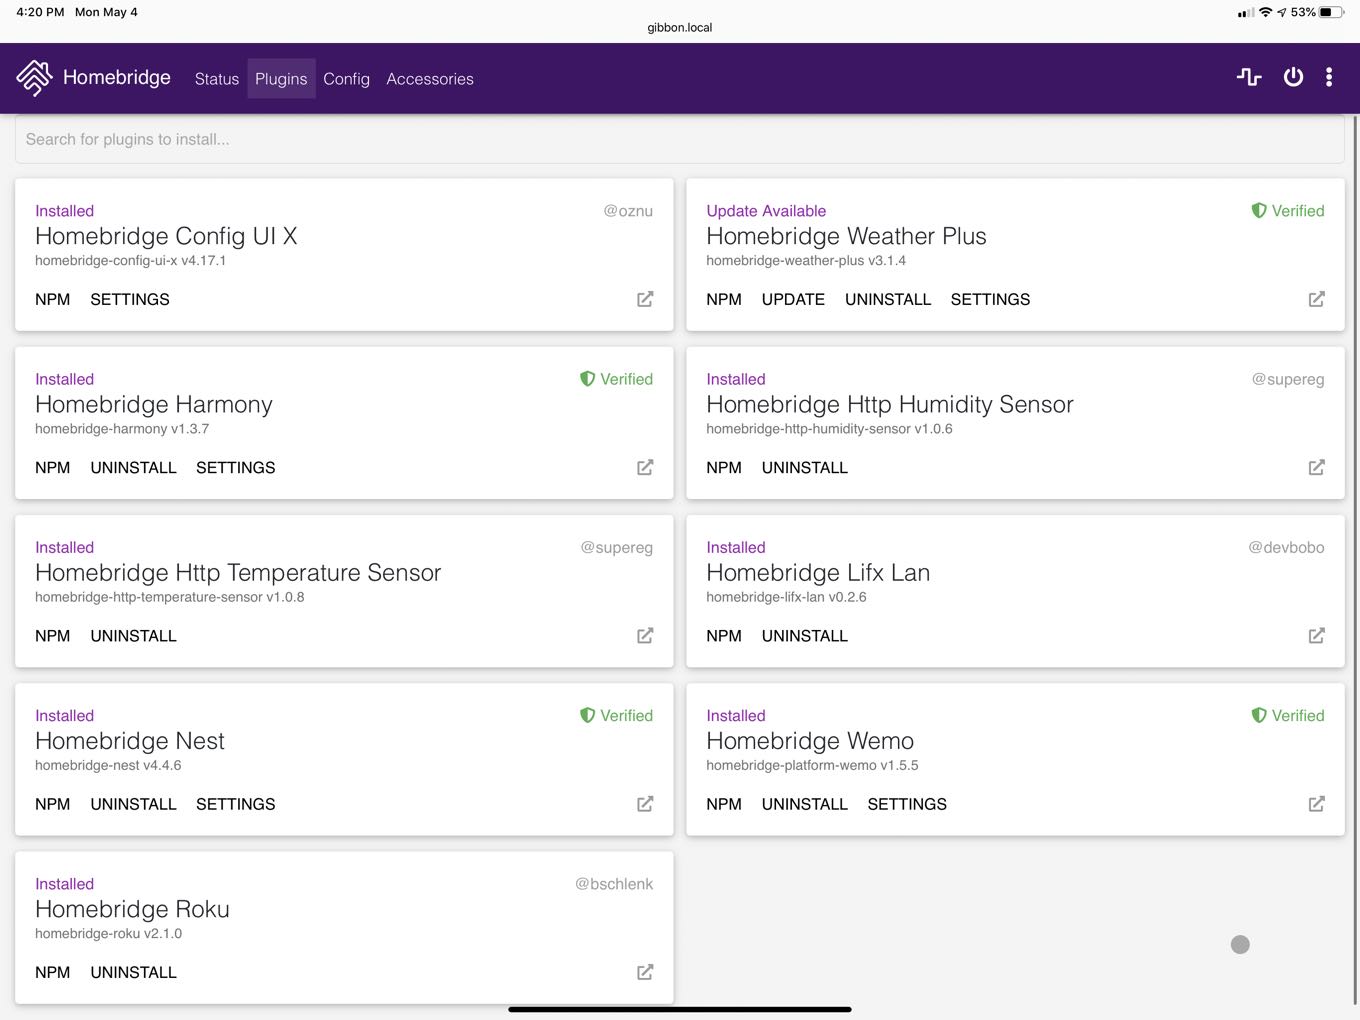Open the Config tab
The width and height of the screenshot is (1360, 1020).
[346, 79]
